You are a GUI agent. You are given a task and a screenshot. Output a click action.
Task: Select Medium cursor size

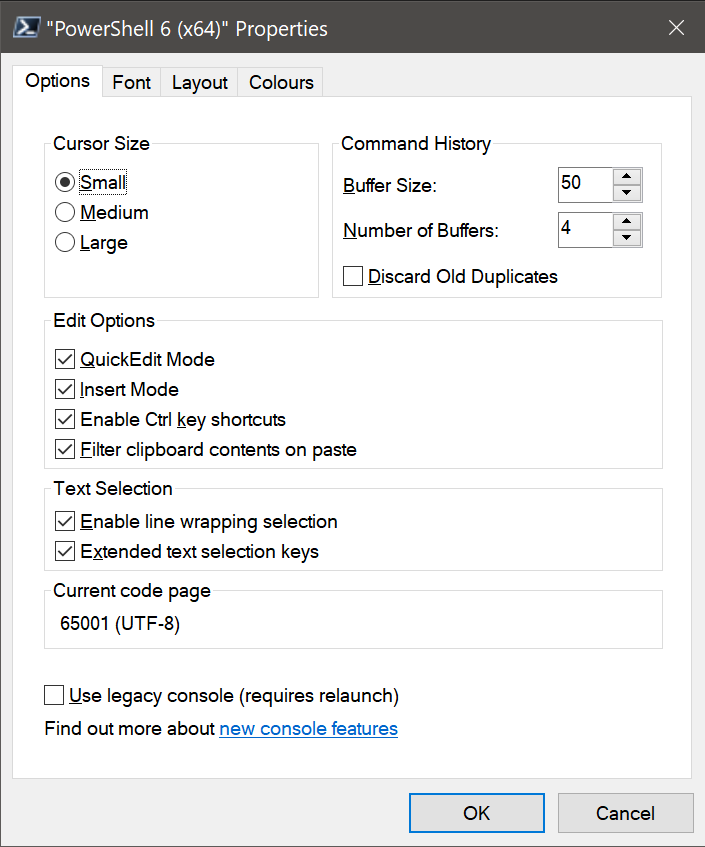[x=65, y=212]
